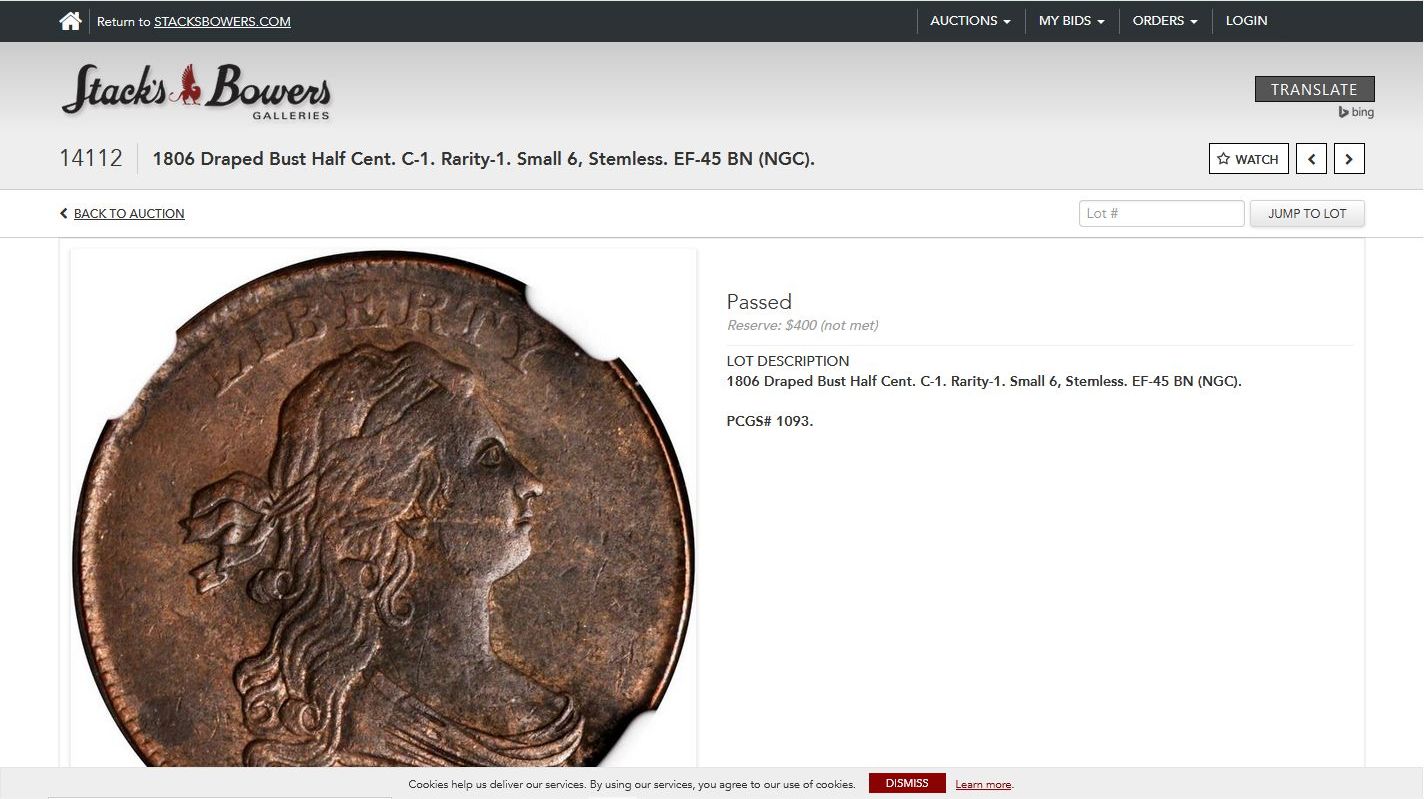The width and height of the screenshot is (1424, 799).
Task: Click the home icon in top bar
Action: click(70, 21)
